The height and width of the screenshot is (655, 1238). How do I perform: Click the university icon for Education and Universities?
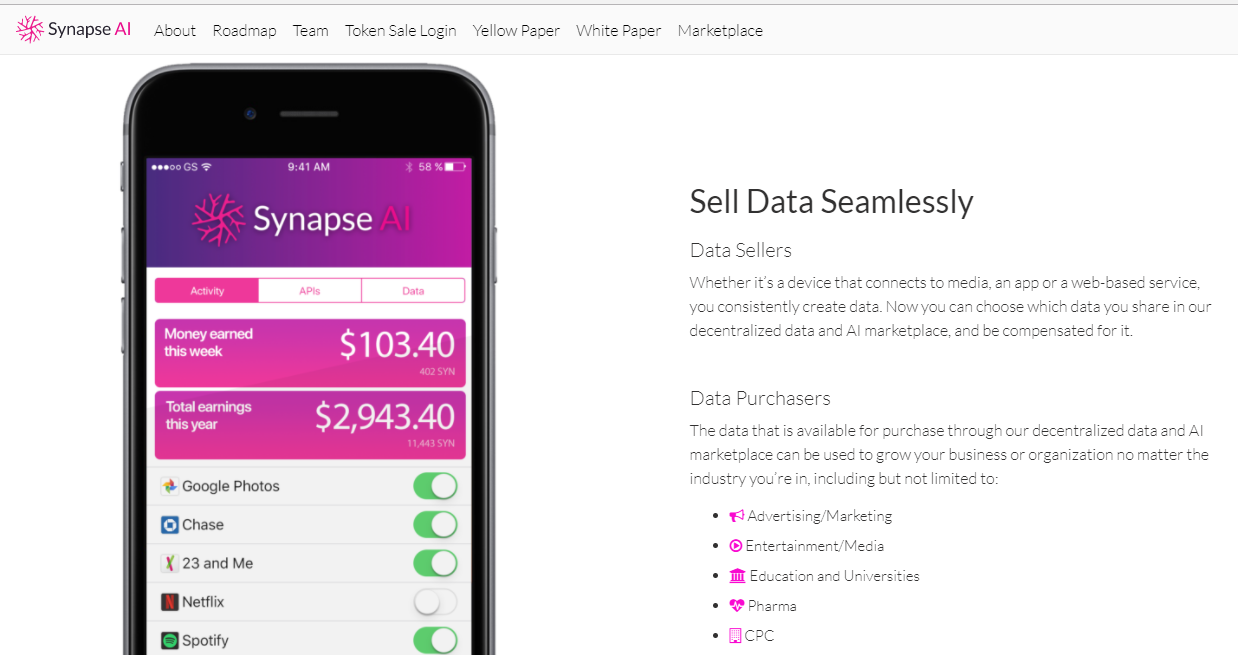[x=737, y=576]
